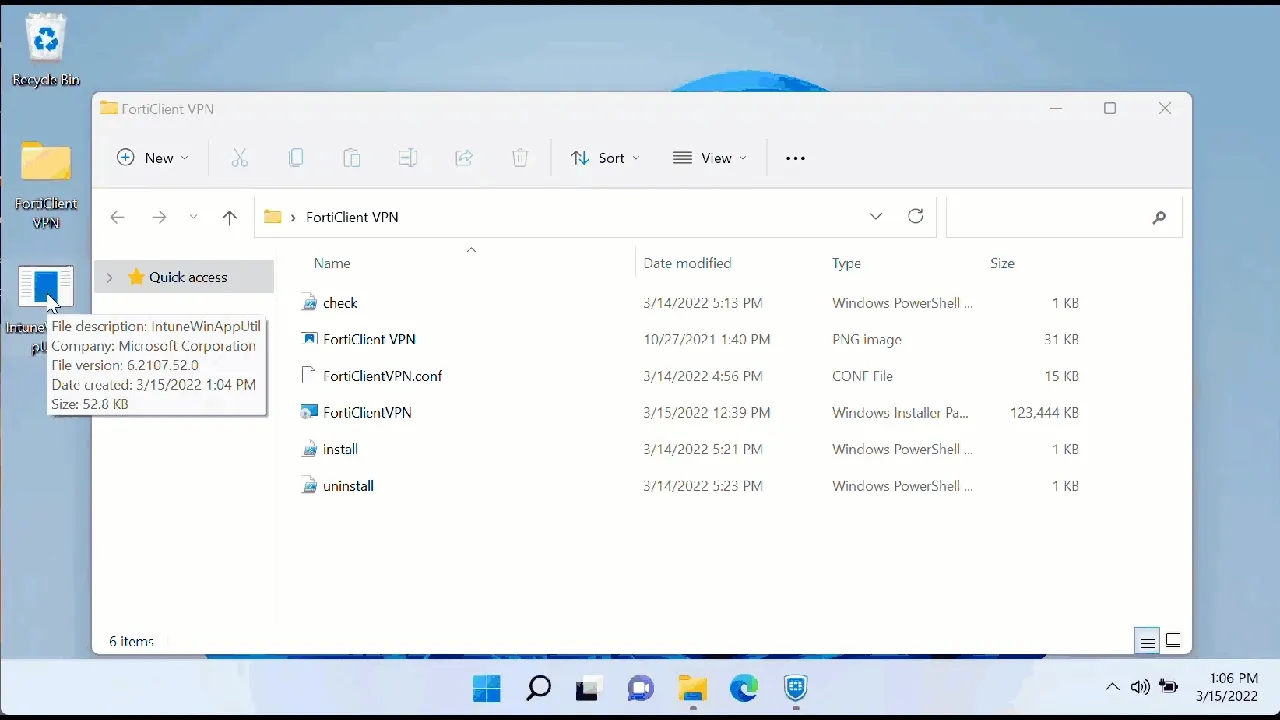Open the New item dropdown
This screenshot has height=720, width=1280.
[x=153, y=158]
